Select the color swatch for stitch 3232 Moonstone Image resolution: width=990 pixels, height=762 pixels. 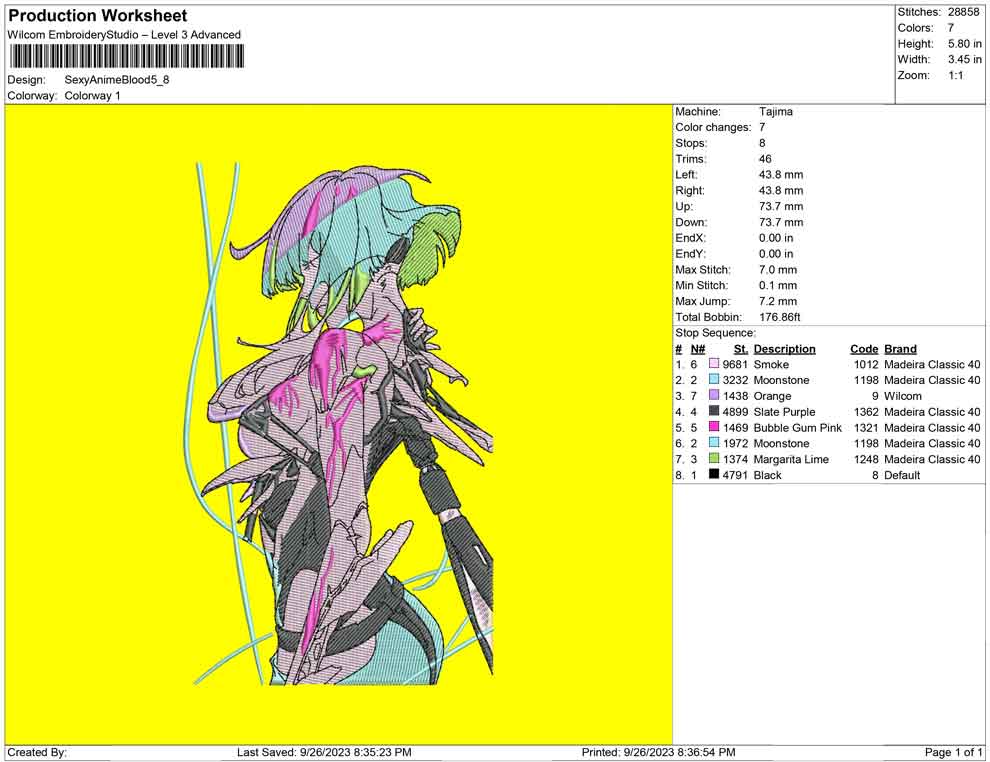point(714,380)
